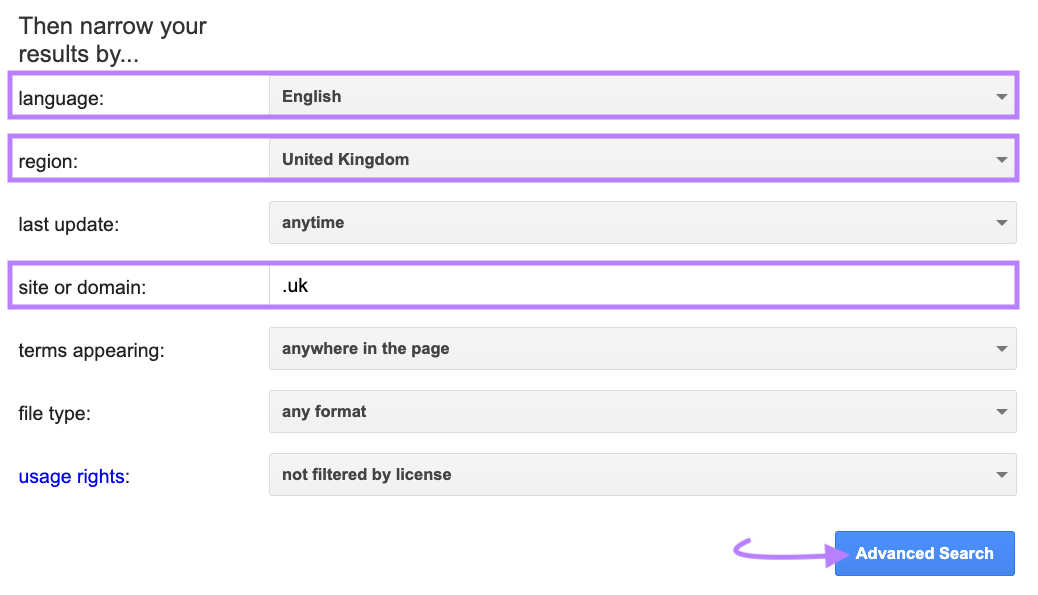Open the file type selector showing any format
Viewport: 1038px width, 595px height.
point(640,411)
